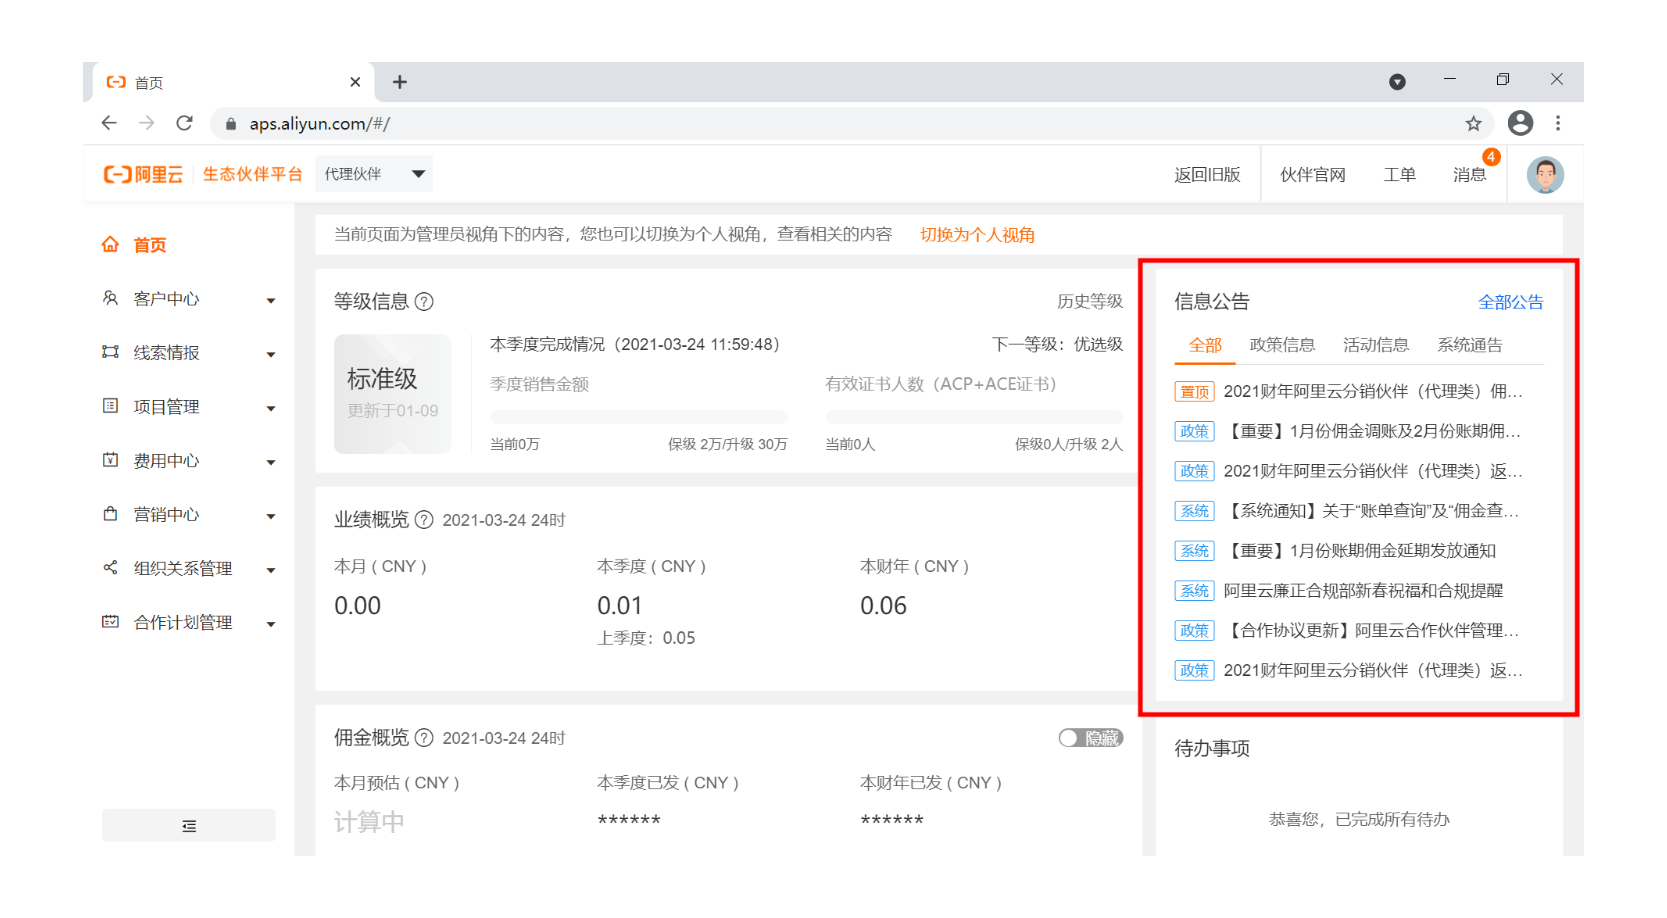Click the address bar URL field
The height and width of the screenshot is (918, 1667).
(850, 123)
